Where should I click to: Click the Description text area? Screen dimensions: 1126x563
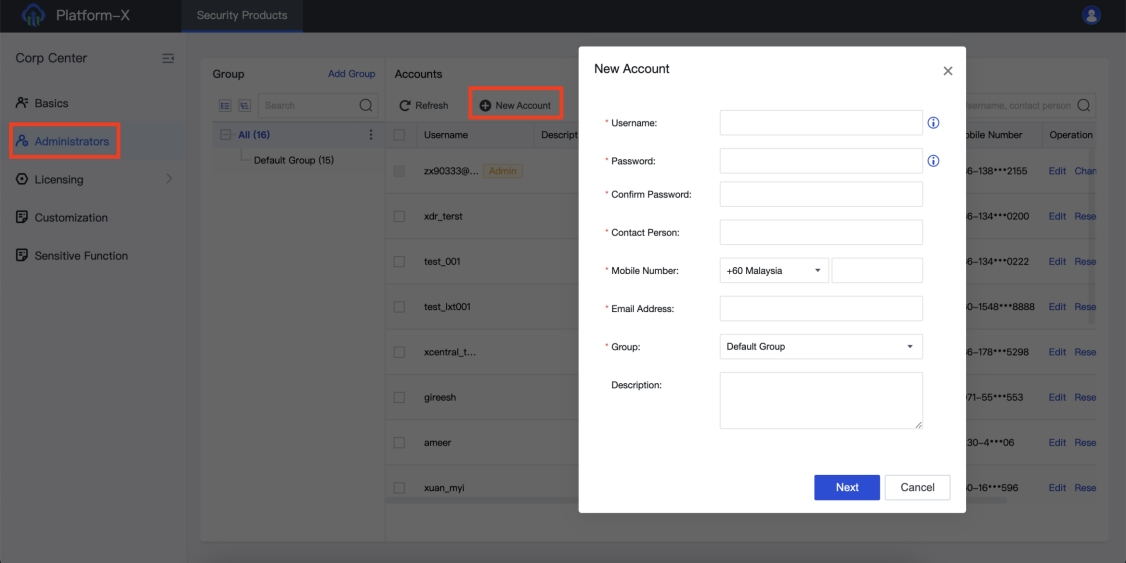click(x=821, y=400)
